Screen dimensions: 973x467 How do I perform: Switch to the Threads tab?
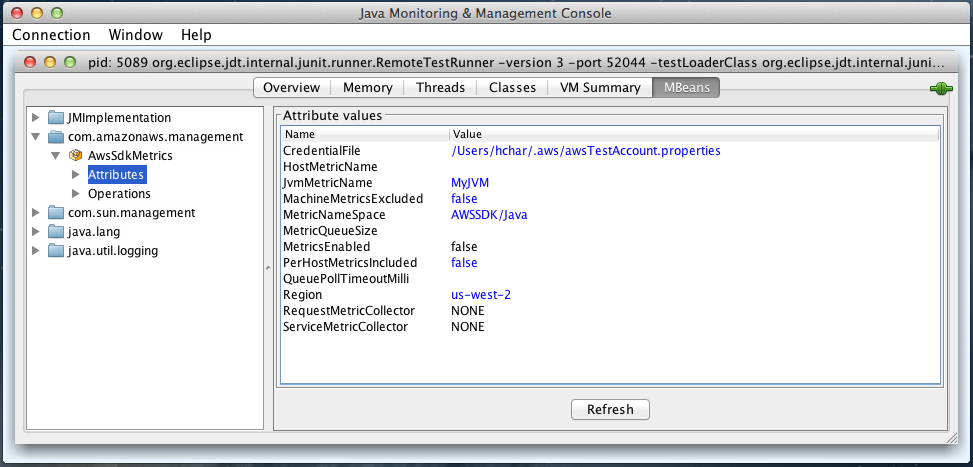point(441,87)
